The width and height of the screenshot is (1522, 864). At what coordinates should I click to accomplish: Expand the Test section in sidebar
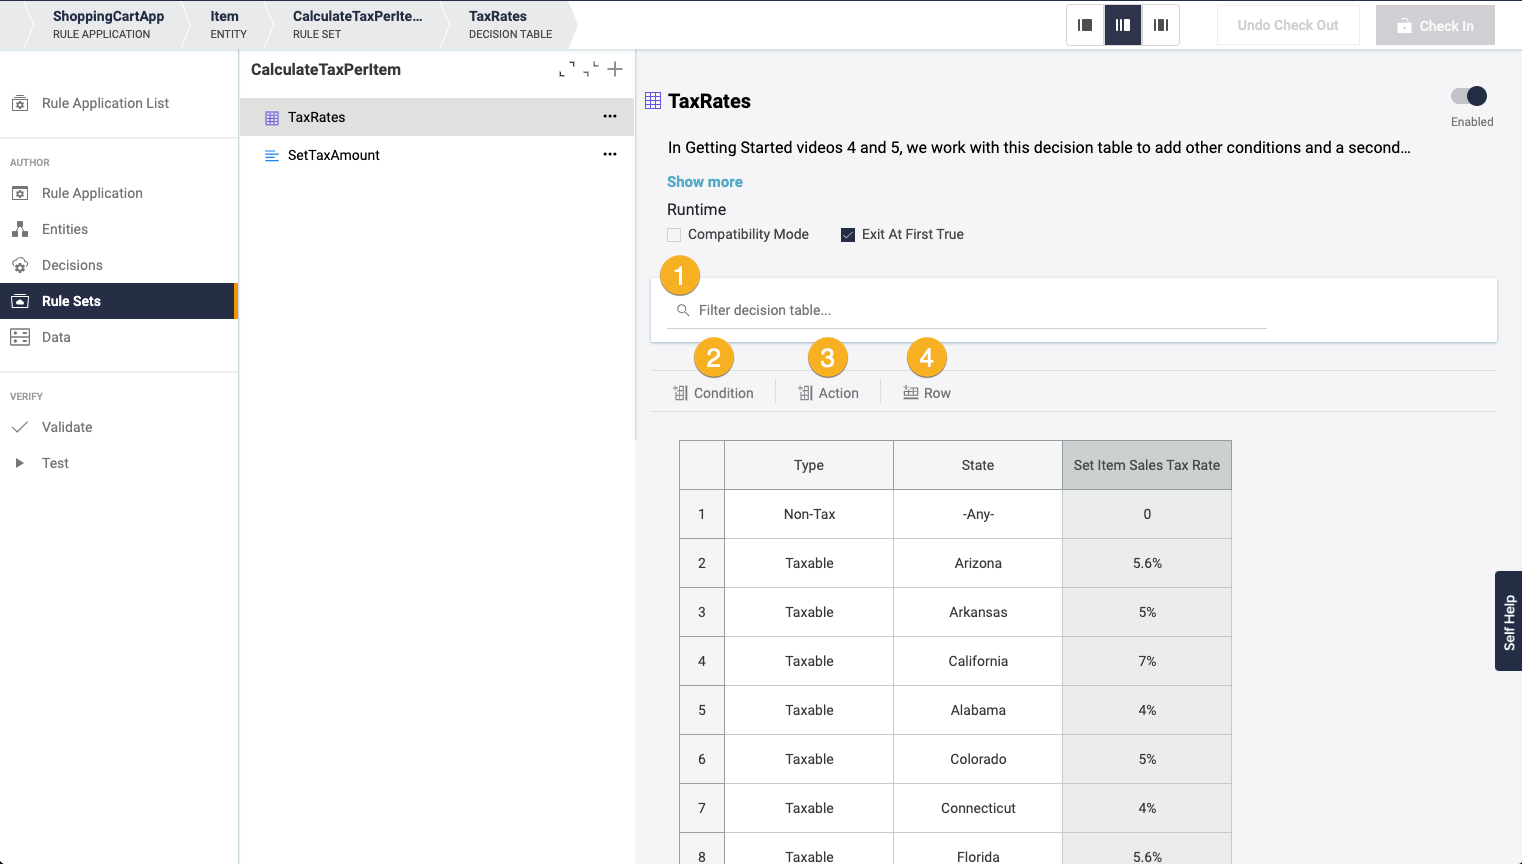(19, 463)
